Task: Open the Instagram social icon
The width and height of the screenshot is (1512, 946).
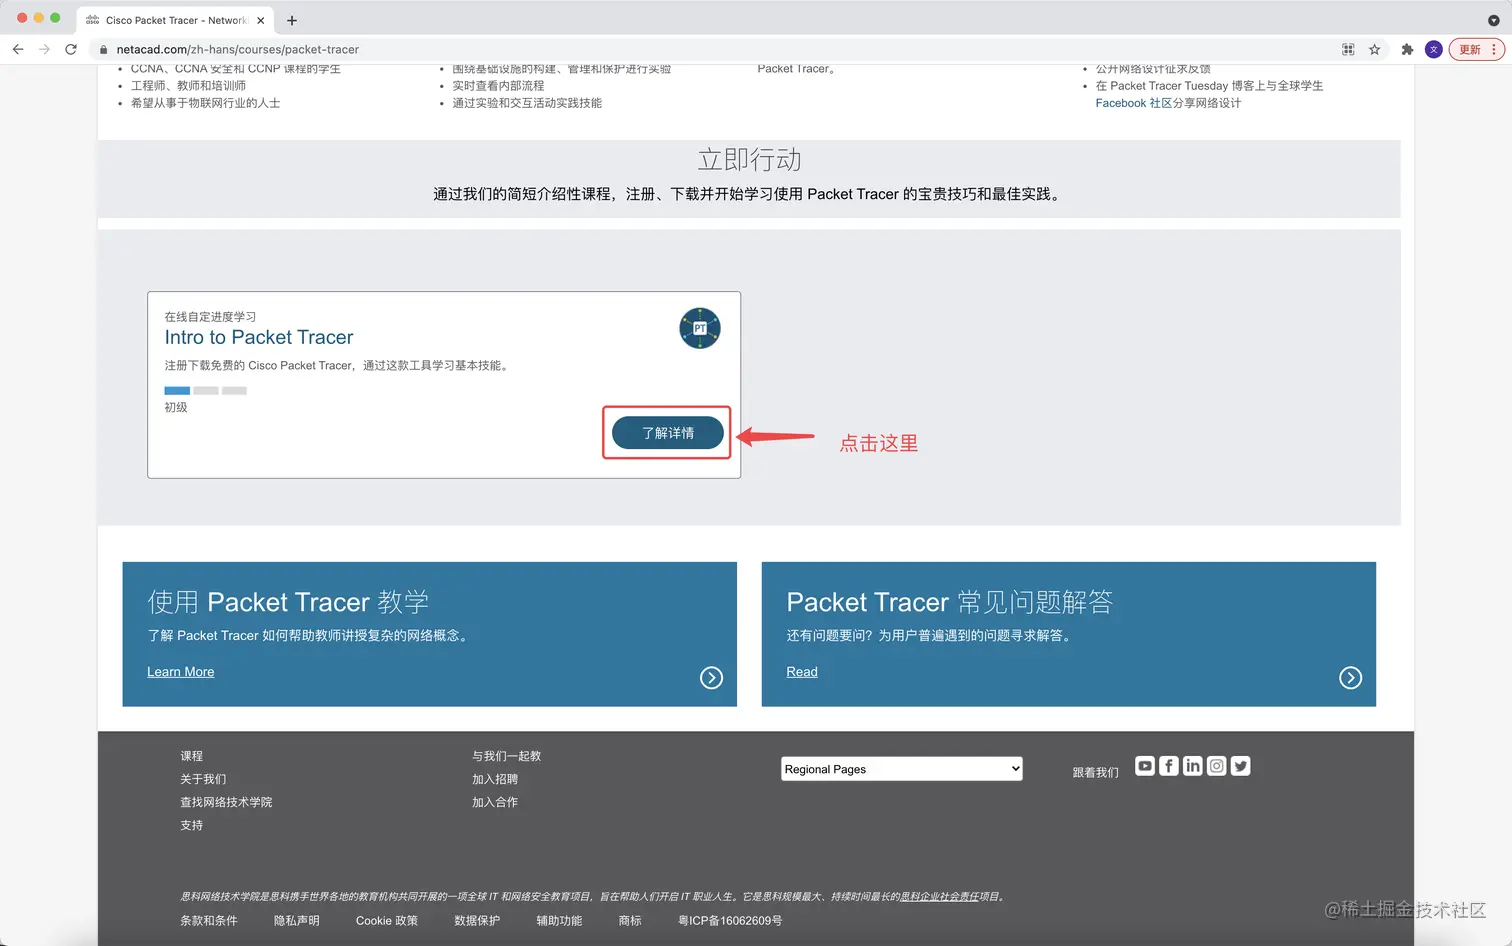Action: click(x=1217, y=766)
